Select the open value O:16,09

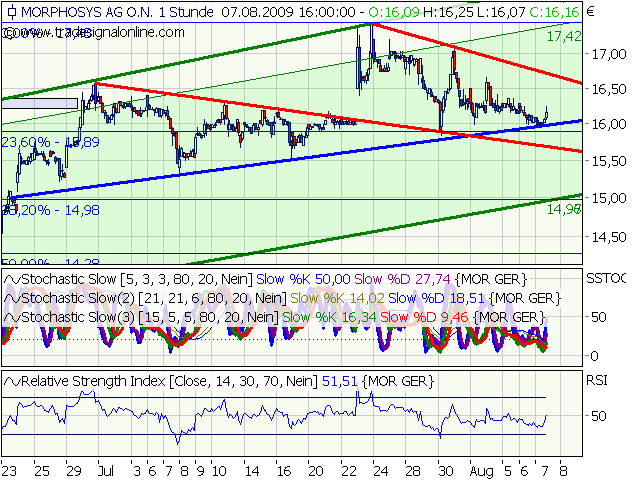click(x=394, y=12)
